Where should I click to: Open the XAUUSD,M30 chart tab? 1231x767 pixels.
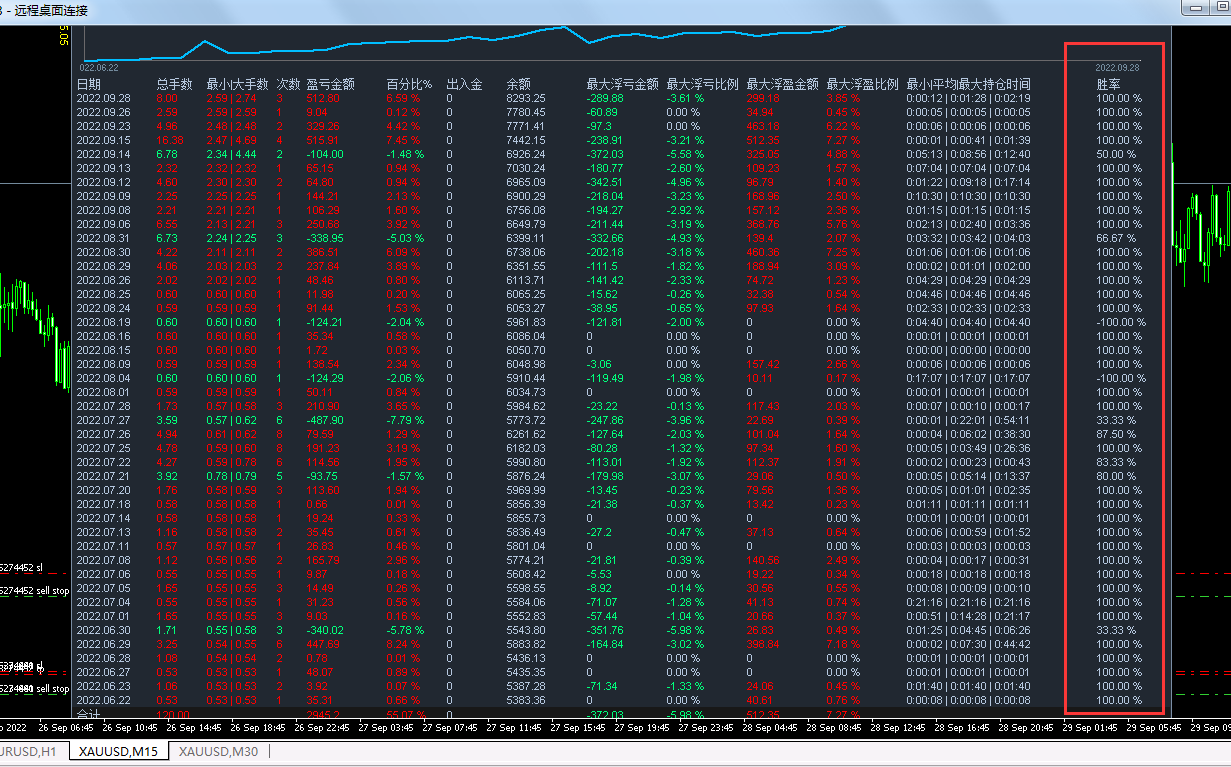pos(218,752)
